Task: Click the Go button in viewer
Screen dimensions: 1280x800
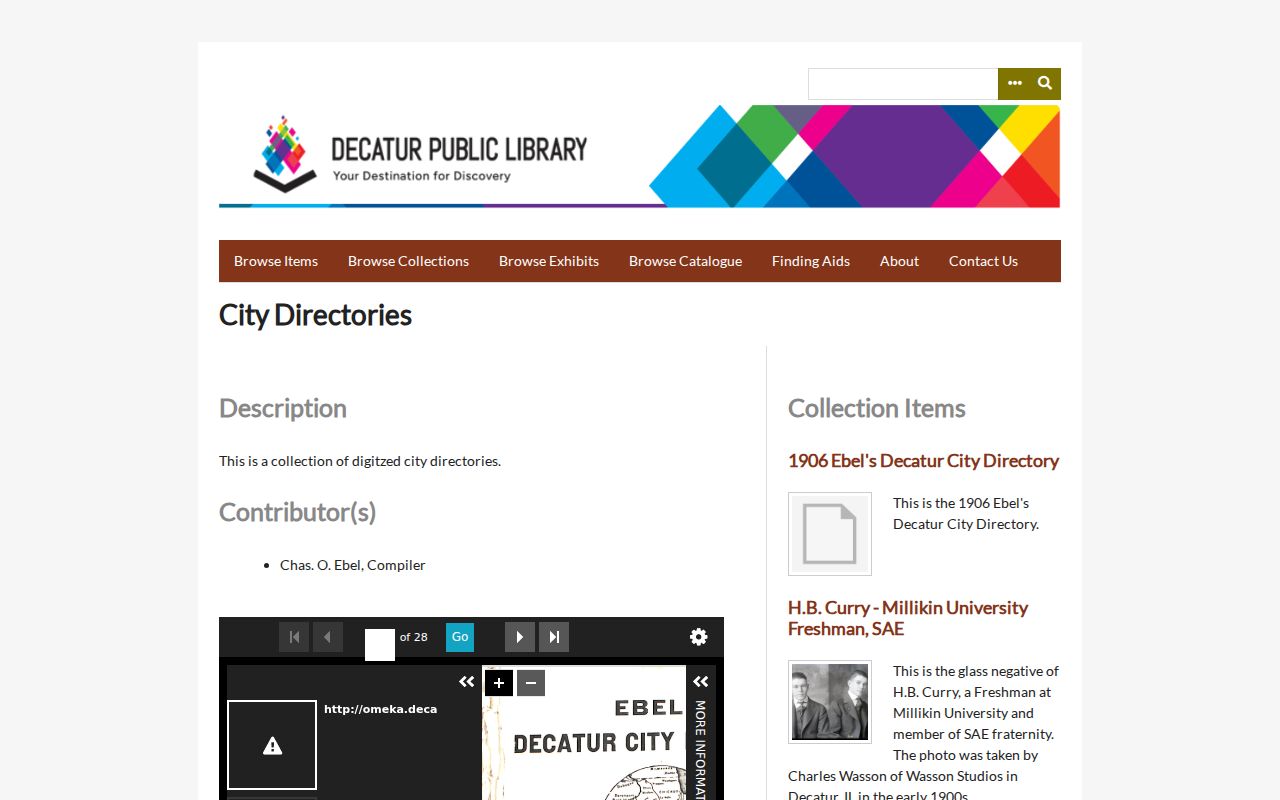Action: click(x=460, y=637)
